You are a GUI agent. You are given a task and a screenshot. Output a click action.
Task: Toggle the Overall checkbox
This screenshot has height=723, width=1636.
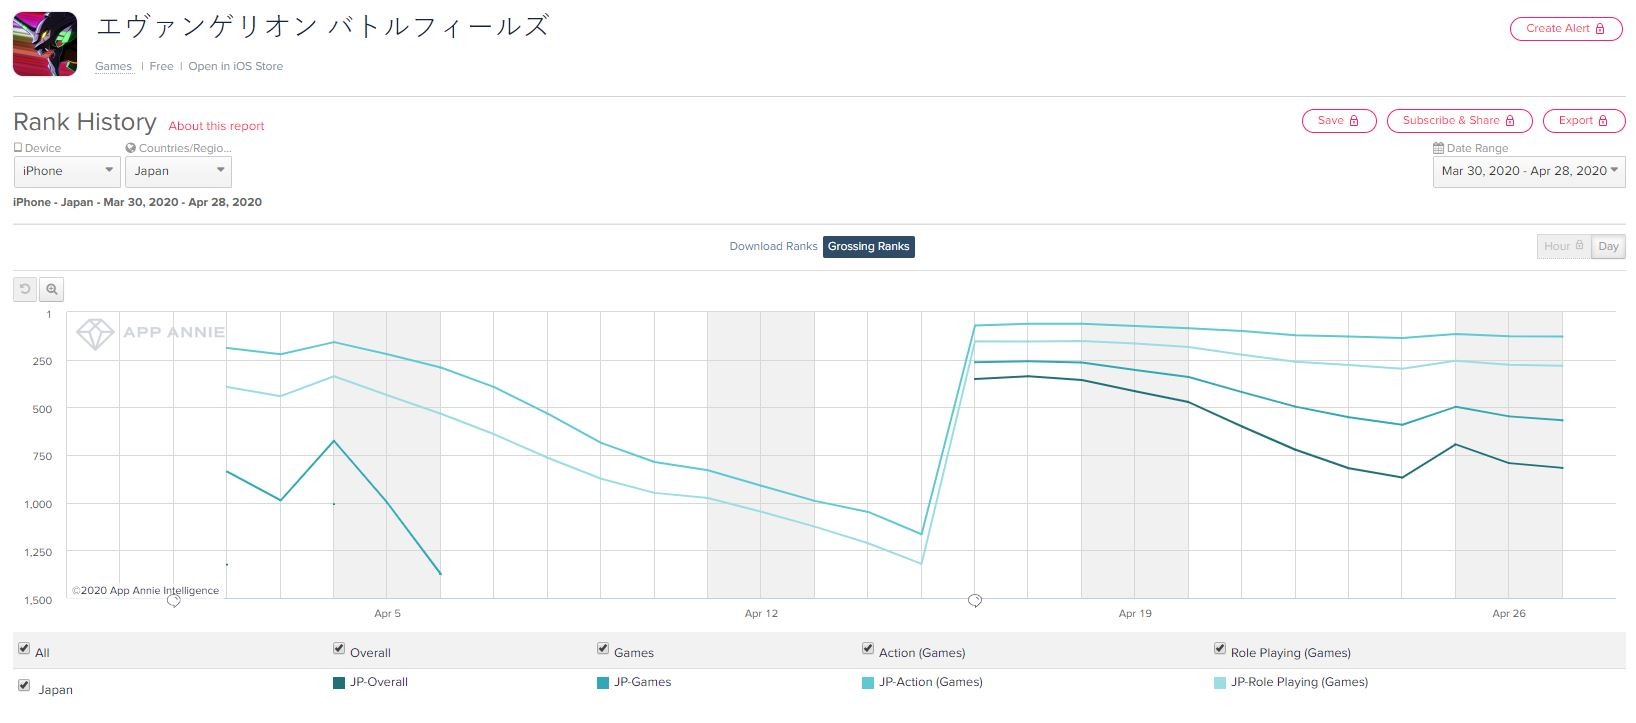(x=339, y=649)
